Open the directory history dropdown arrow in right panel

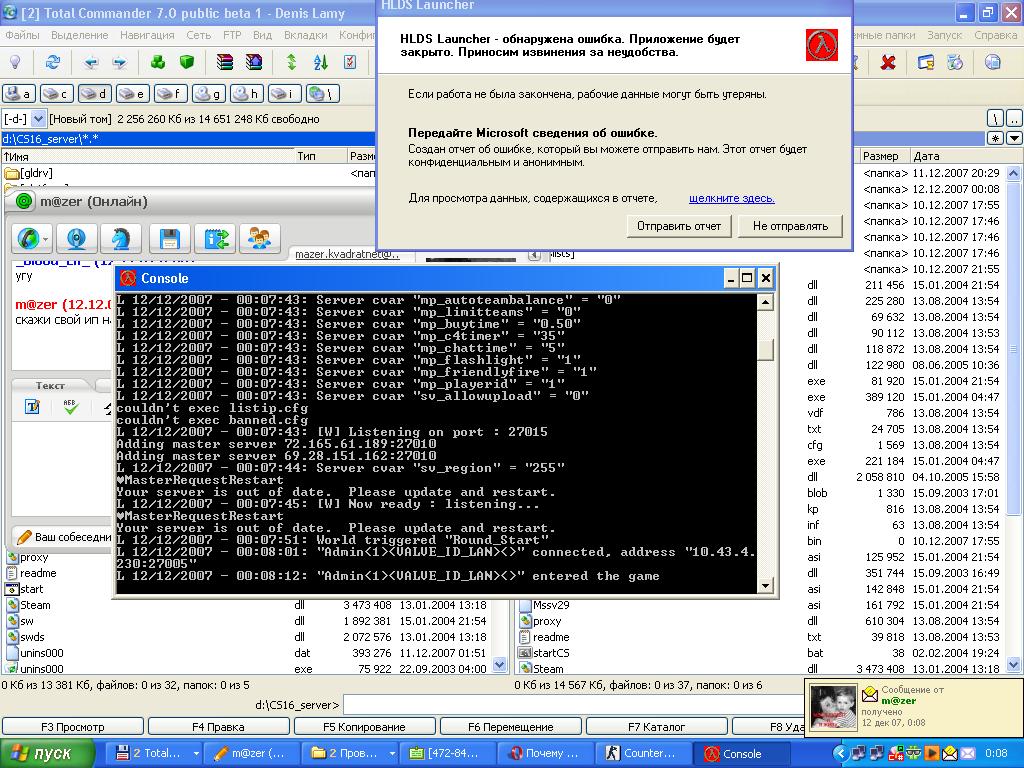coord(1014,138)
